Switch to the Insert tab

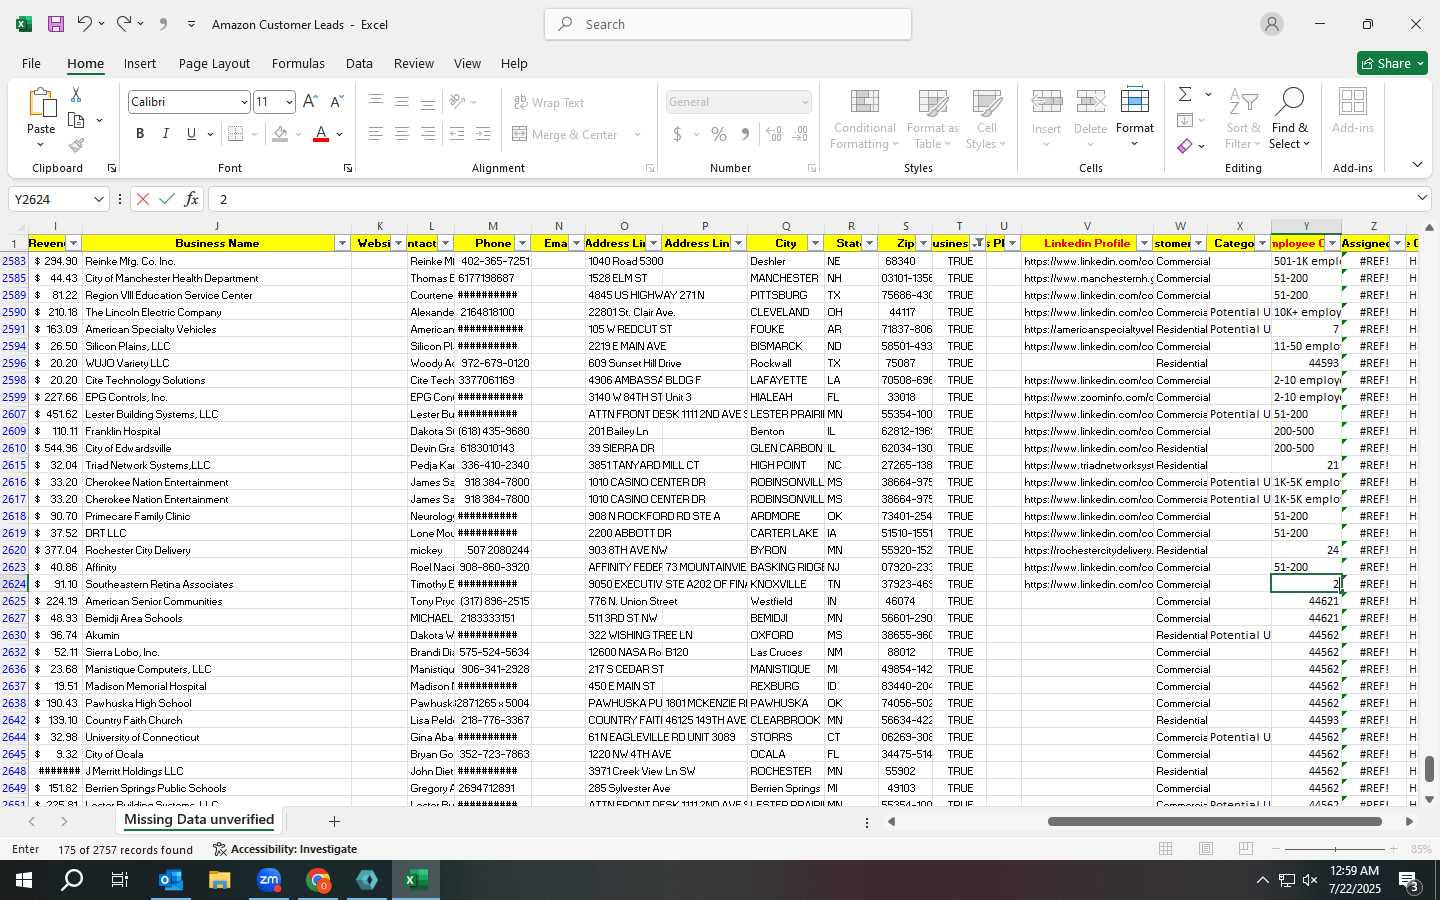(140, 63)
